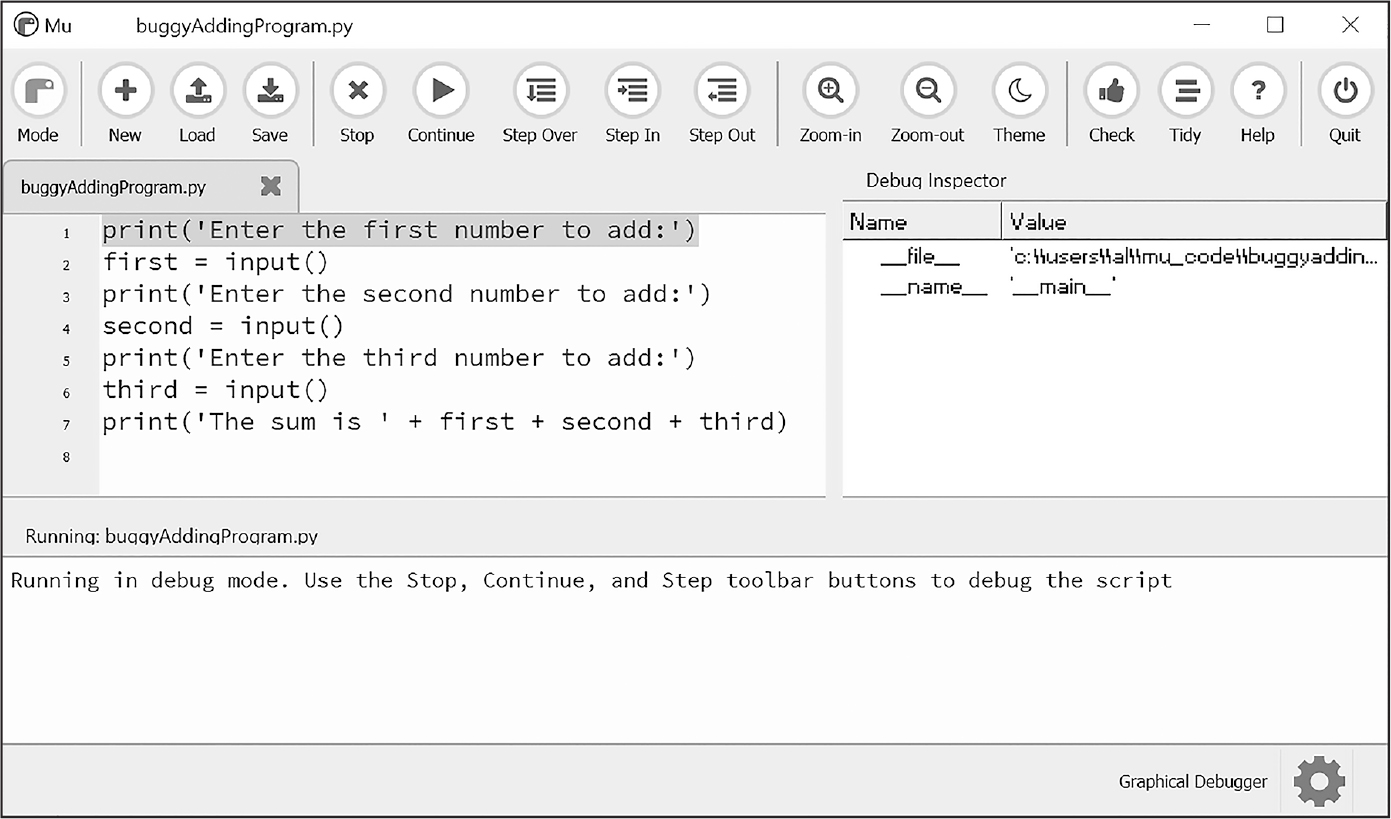The height and width of the screenshot is (819, 1391).
Task: Tidy the code formatting
Action: tap(1185, 104)
